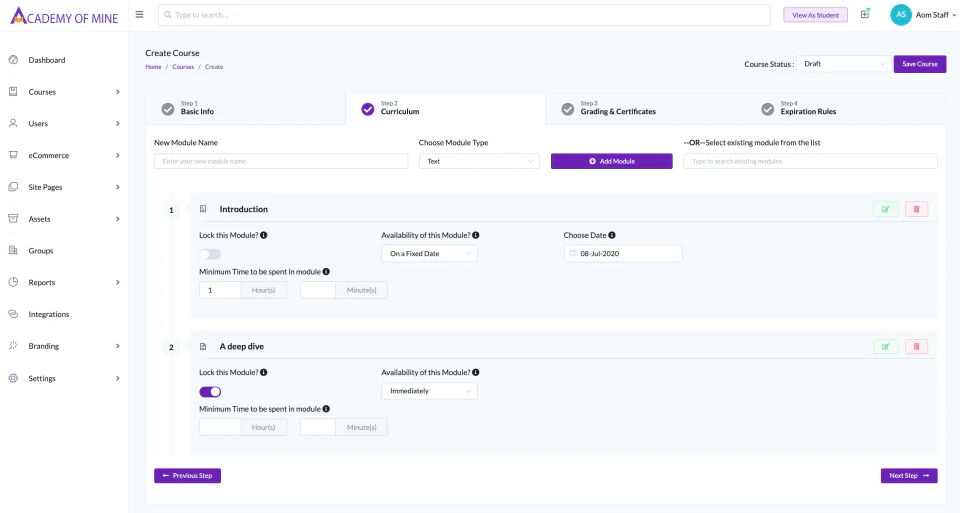
Task: Open the Choose Module Type dropdown
Action: (478, 161)
